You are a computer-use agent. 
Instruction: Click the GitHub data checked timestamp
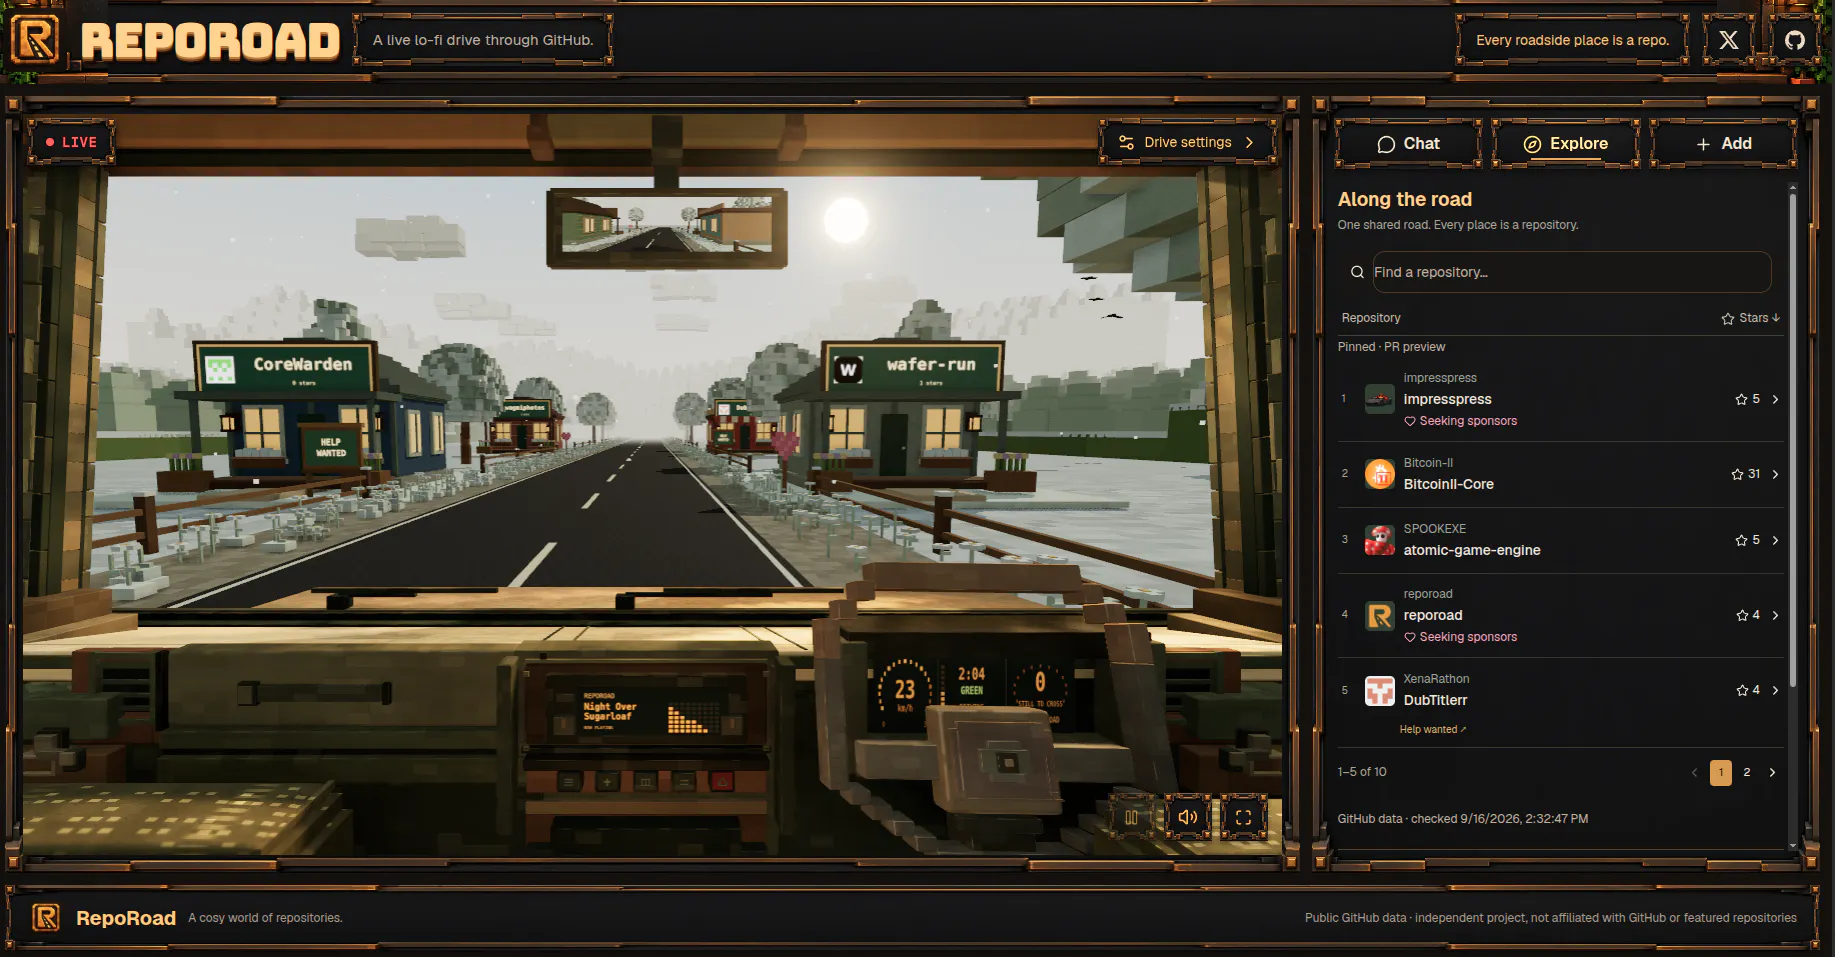[1463, 819]
